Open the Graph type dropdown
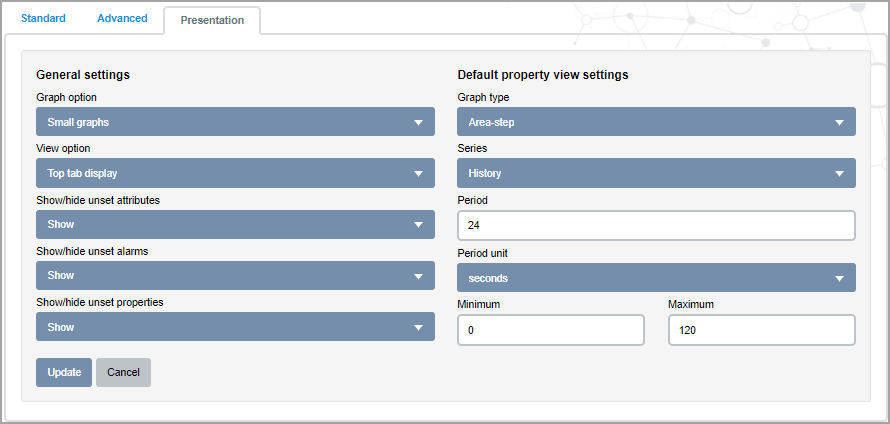The image size is (890, 424). 656,122
